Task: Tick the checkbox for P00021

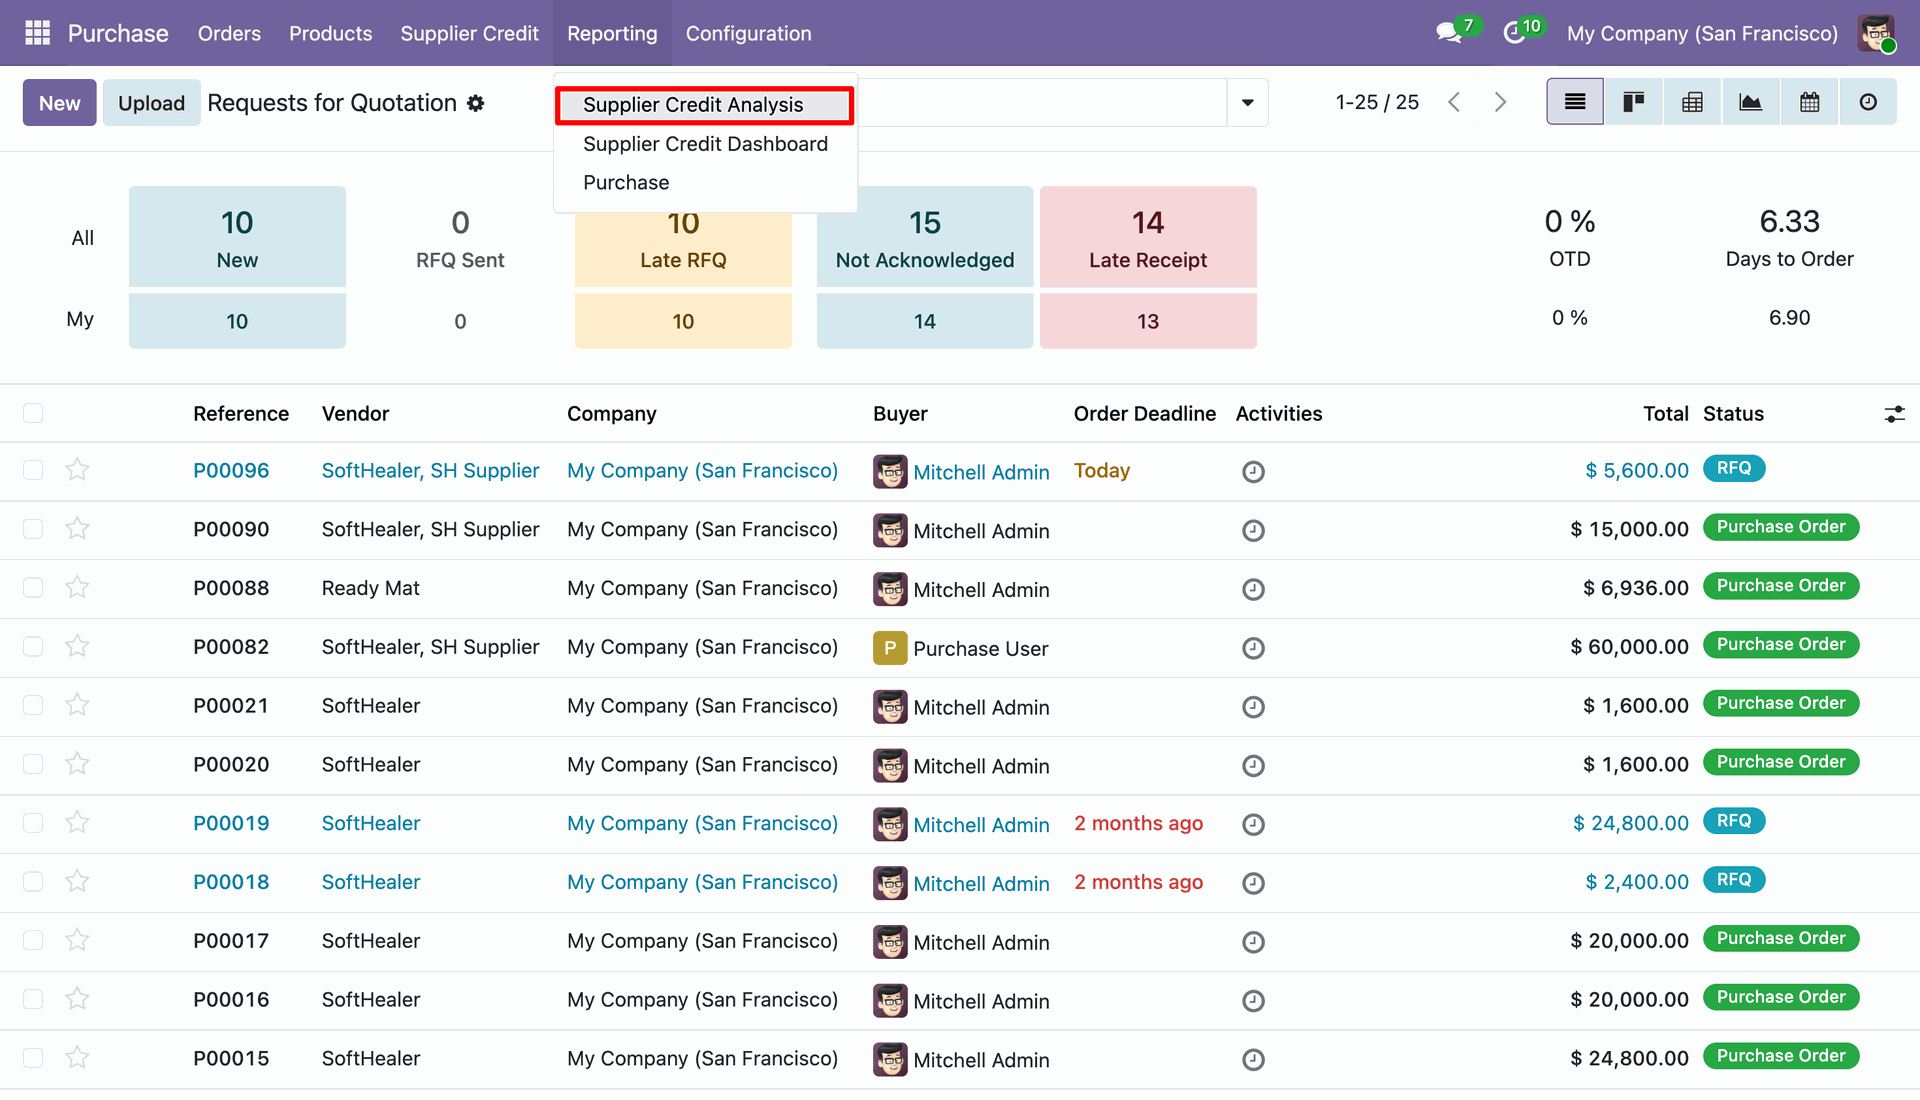Action: point(33,705)
